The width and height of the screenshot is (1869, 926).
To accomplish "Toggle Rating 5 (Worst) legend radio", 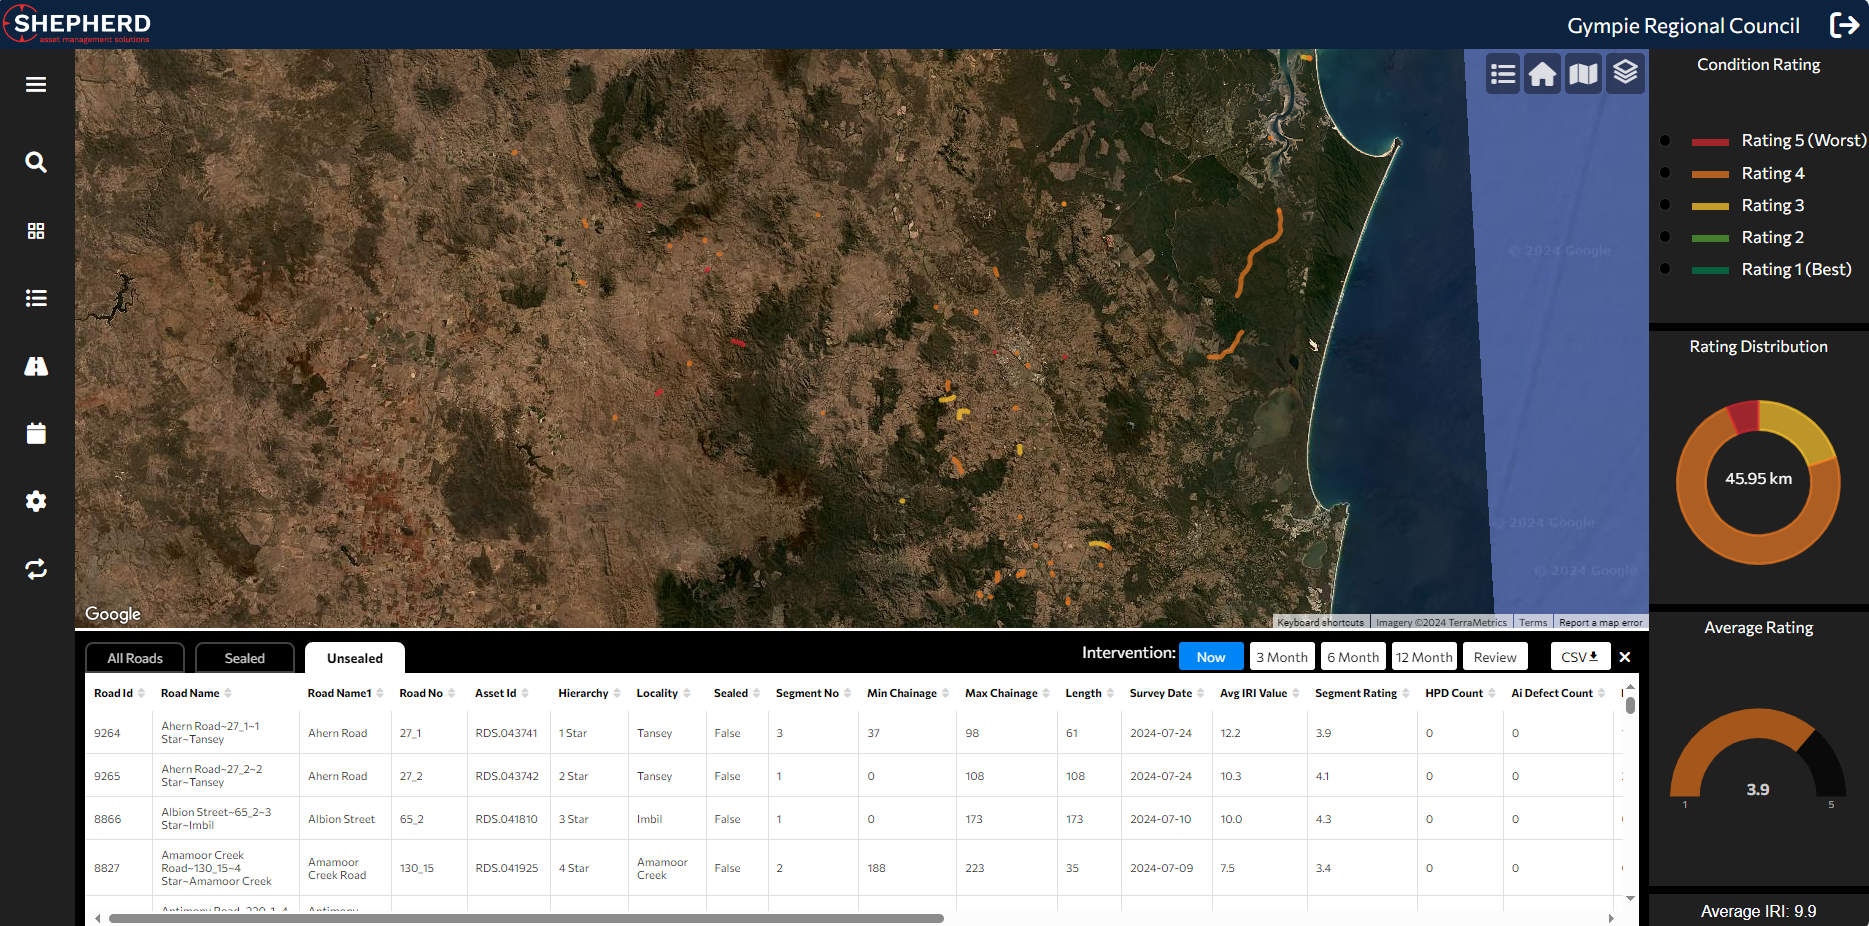I will [1665, 141].
